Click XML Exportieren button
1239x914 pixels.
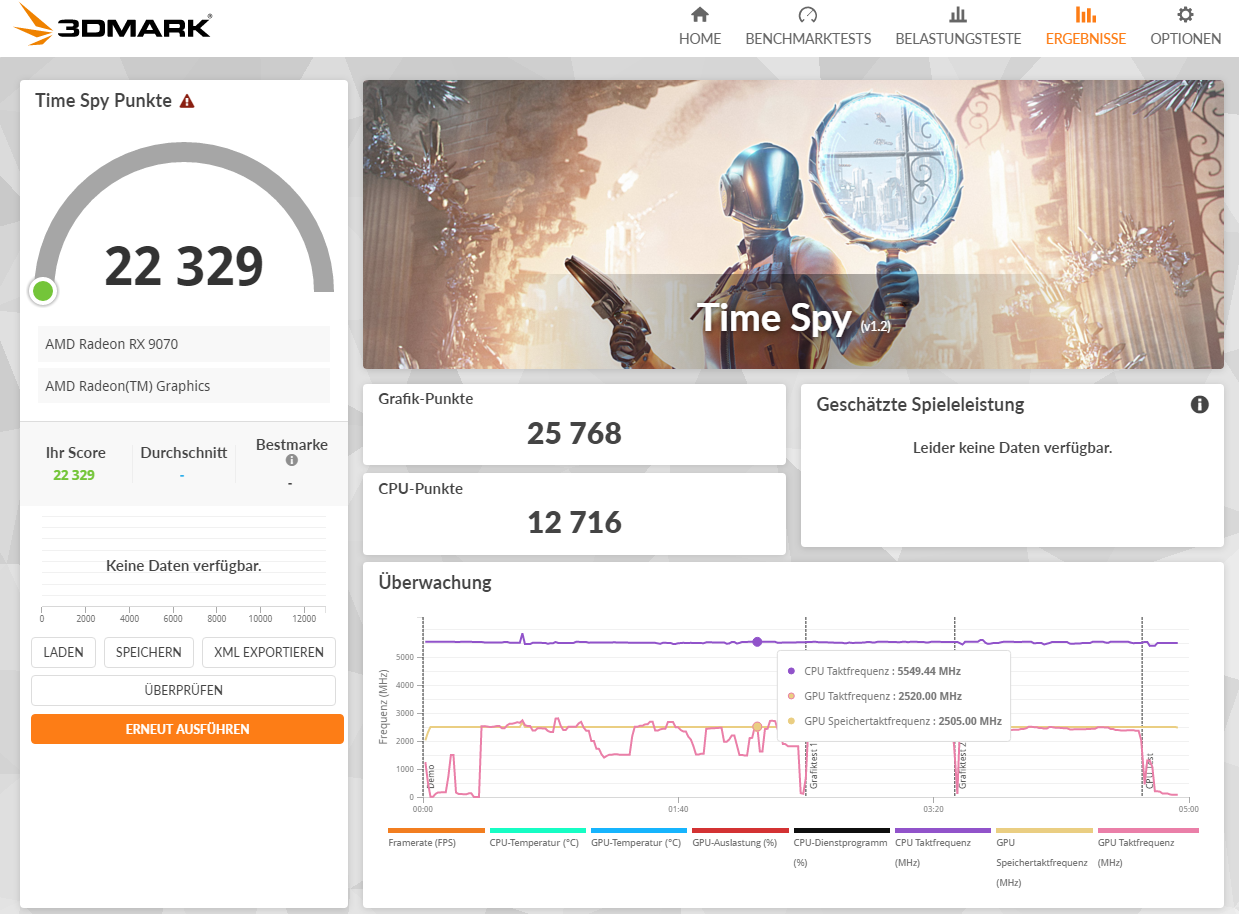click(269, 652)
